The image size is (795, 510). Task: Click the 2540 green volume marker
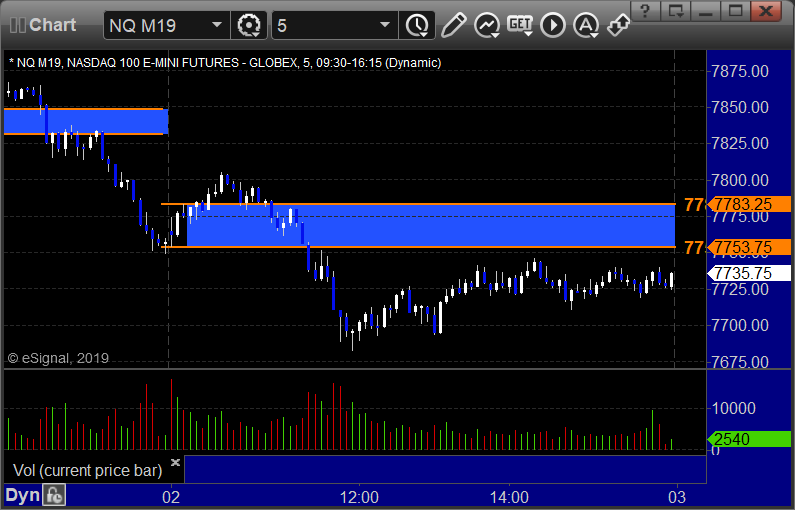(749, 439)
